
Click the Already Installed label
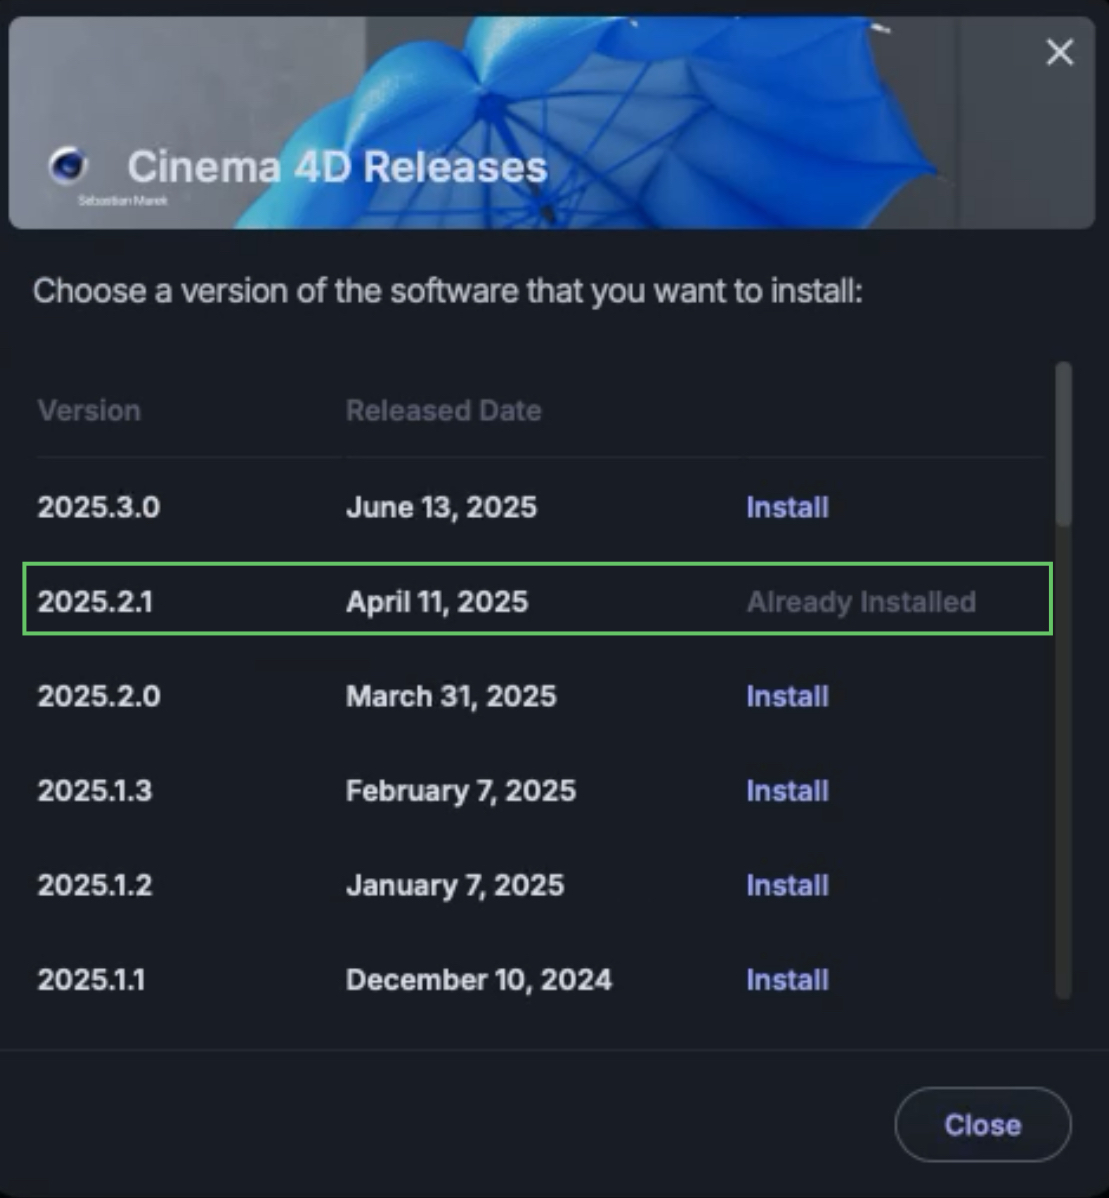(x=861, y=602)
